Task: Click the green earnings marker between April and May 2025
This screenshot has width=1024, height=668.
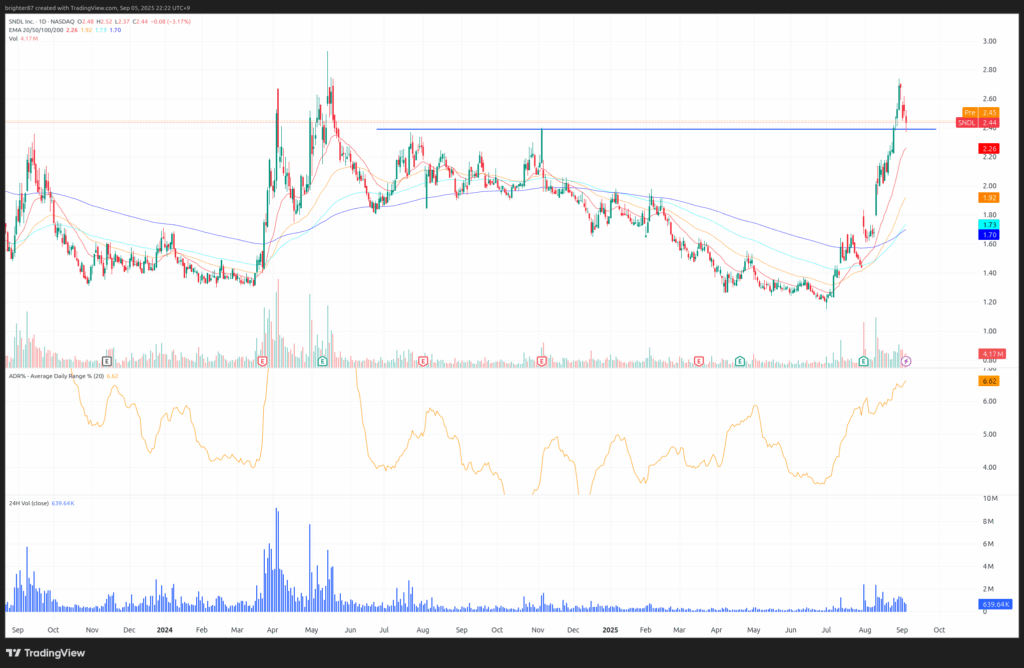Action: click(740, 361)
